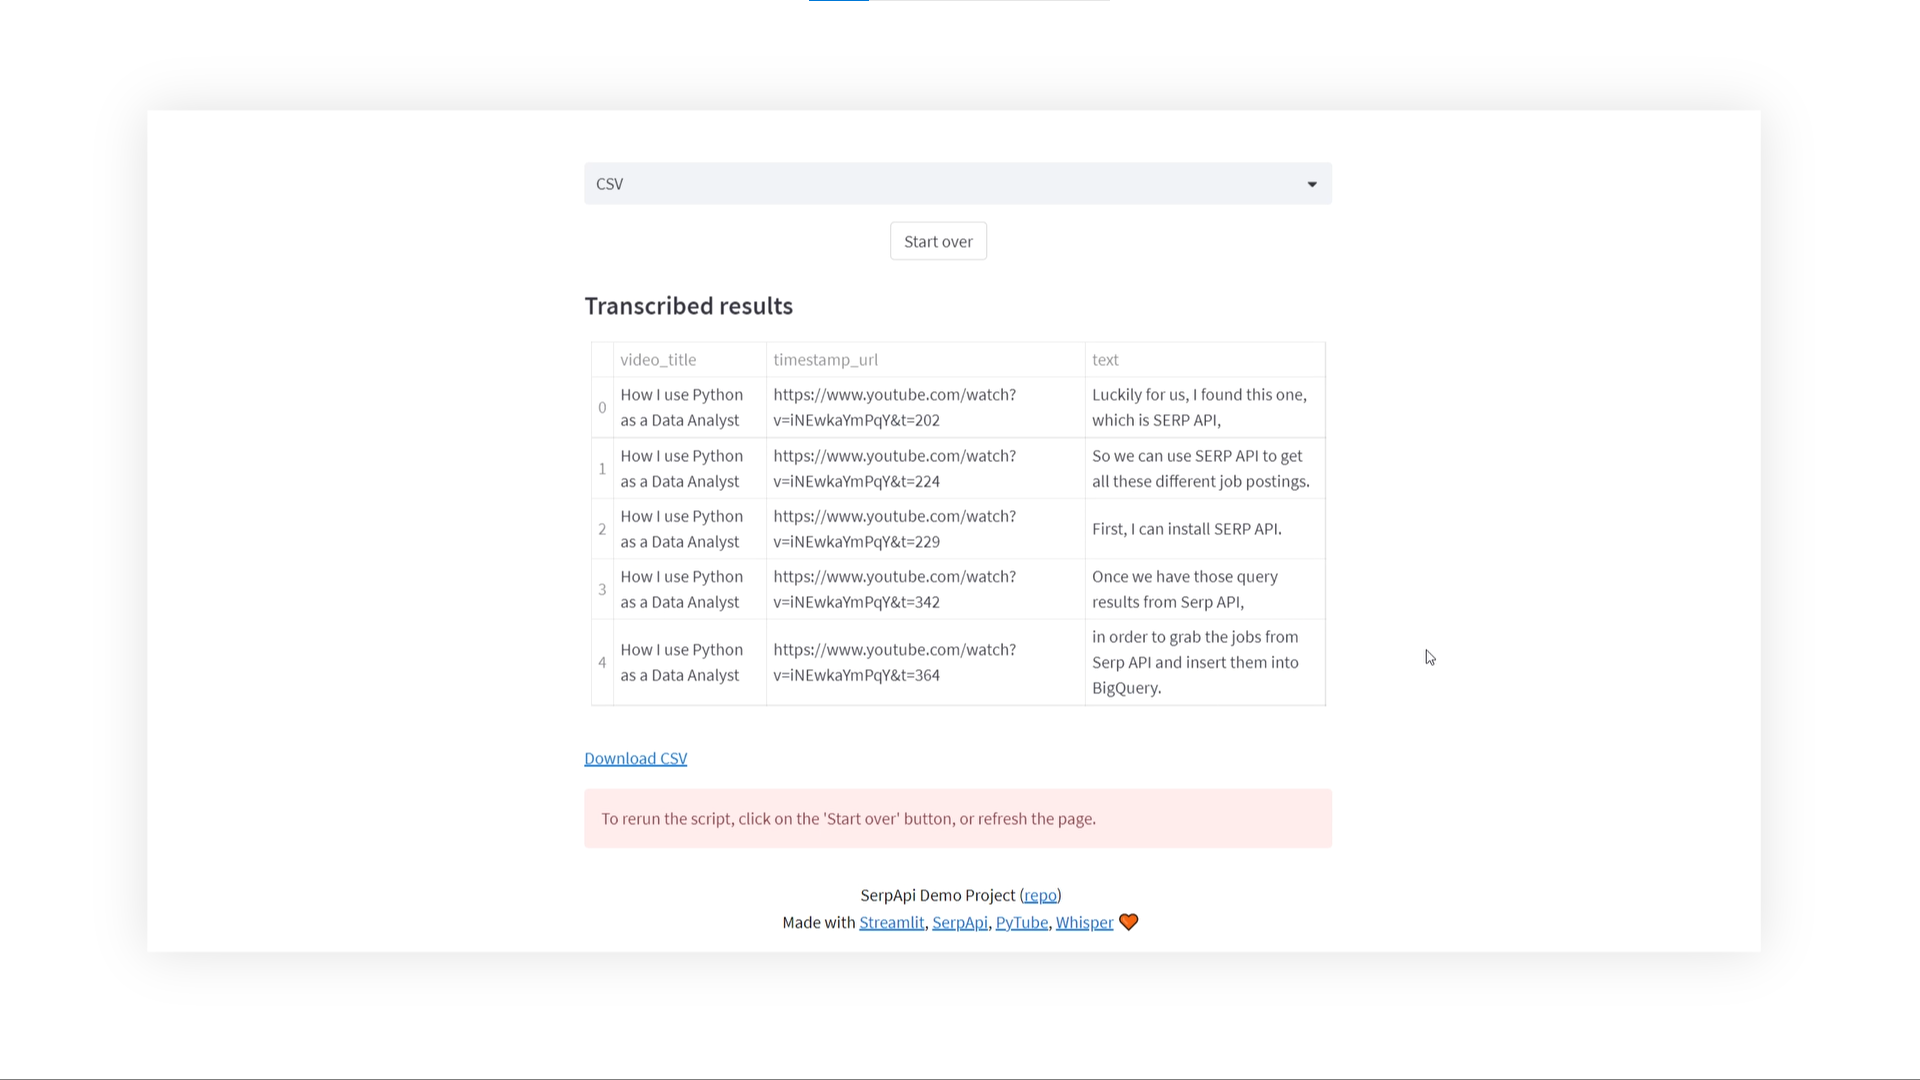Viewport: 1920px width, 1080px height.
Task: Open the CSV format dropdown
Action: pyautogui.click(x=958, y=184)
